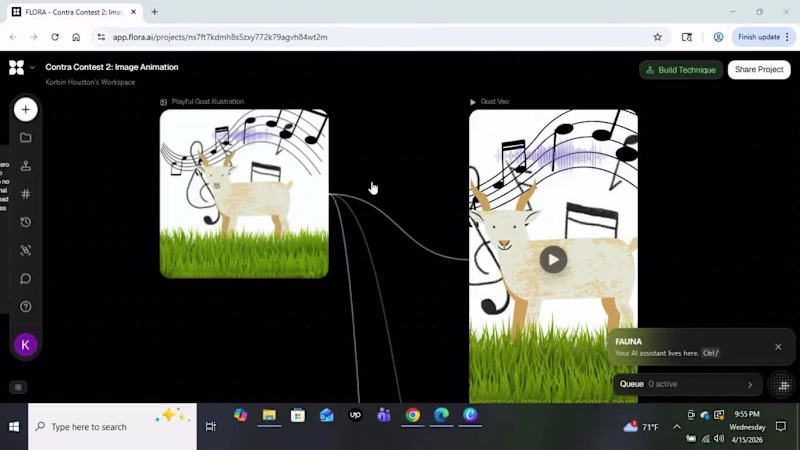
Task: Open the stamp tool in sidebar
Action: click(26, 166)
